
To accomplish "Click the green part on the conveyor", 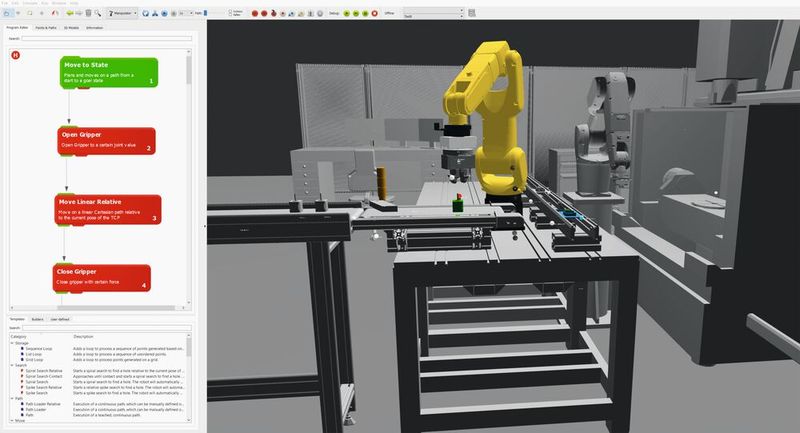I will tap(458, 205).
